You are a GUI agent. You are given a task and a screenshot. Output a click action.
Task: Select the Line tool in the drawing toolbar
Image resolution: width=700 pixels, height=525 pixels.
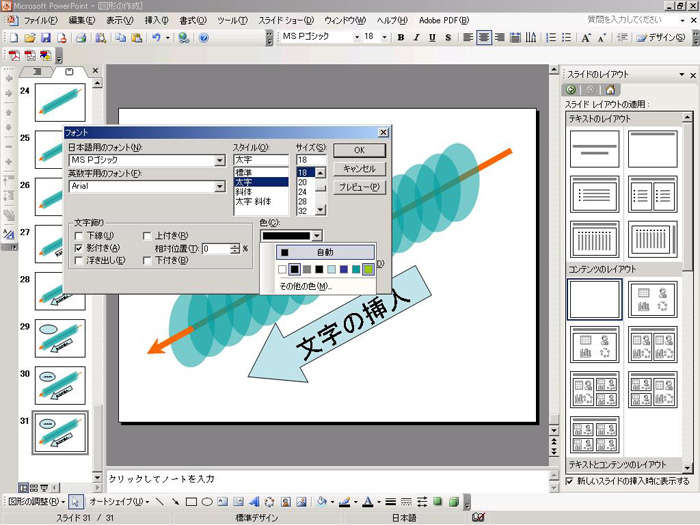click(x=159, y=502)
